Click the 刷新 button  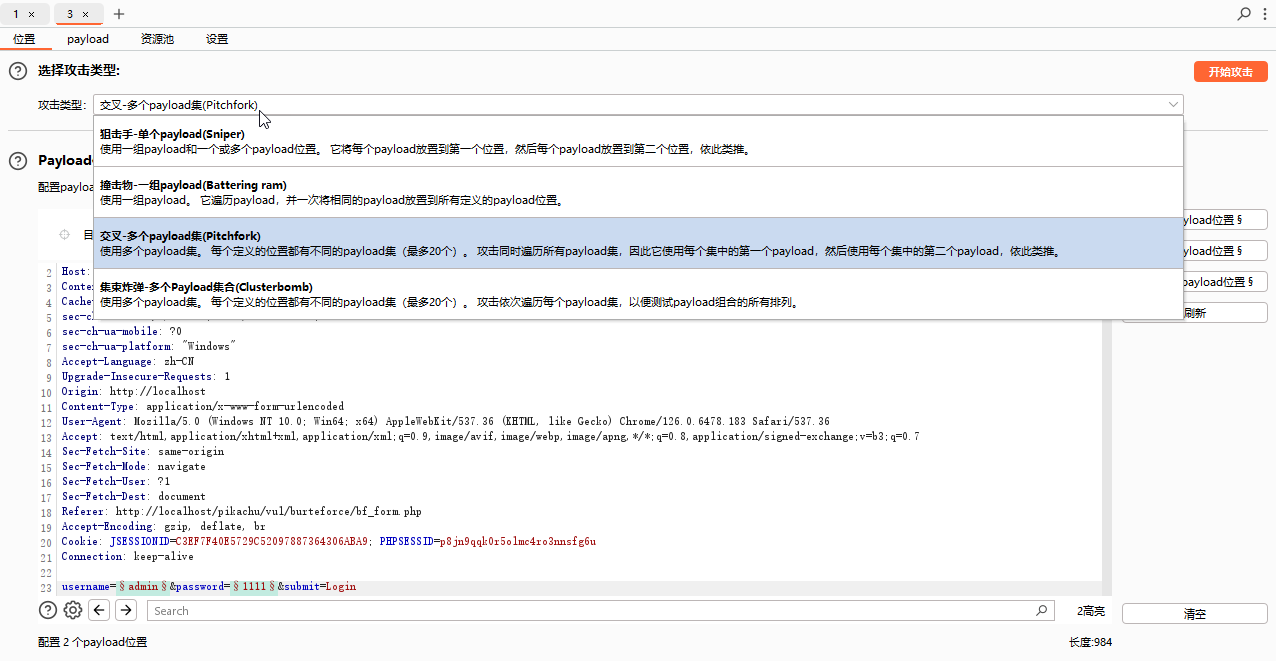(x=1195, y=313)
